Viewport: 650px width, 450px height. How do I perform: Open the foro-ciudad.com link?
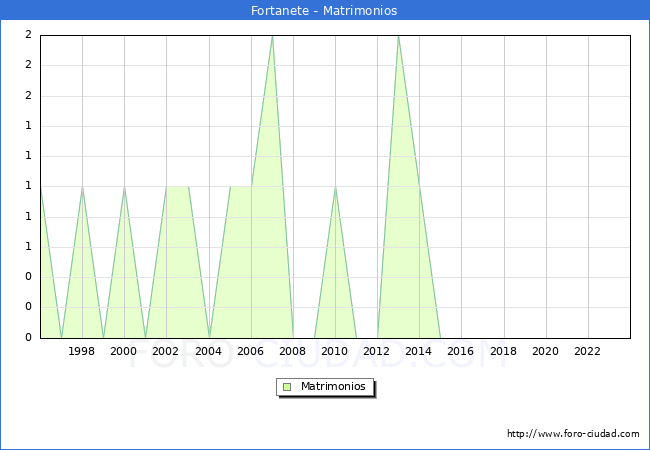click(x=573, y=434)
